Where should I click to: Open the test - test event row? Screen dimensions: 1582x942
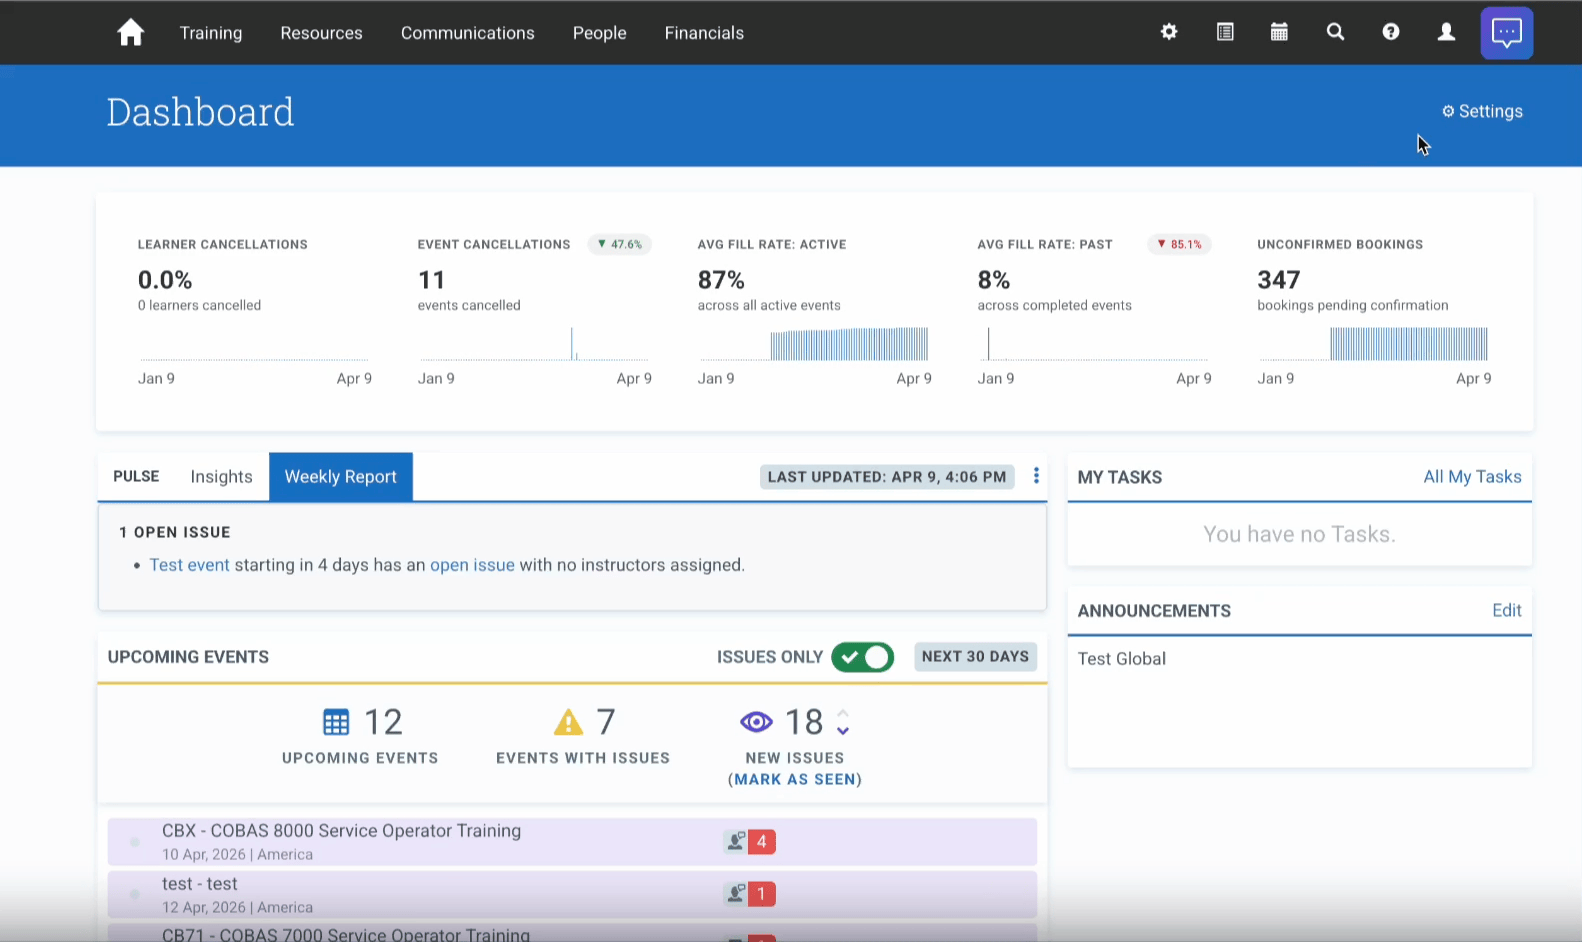coord(572,895)
